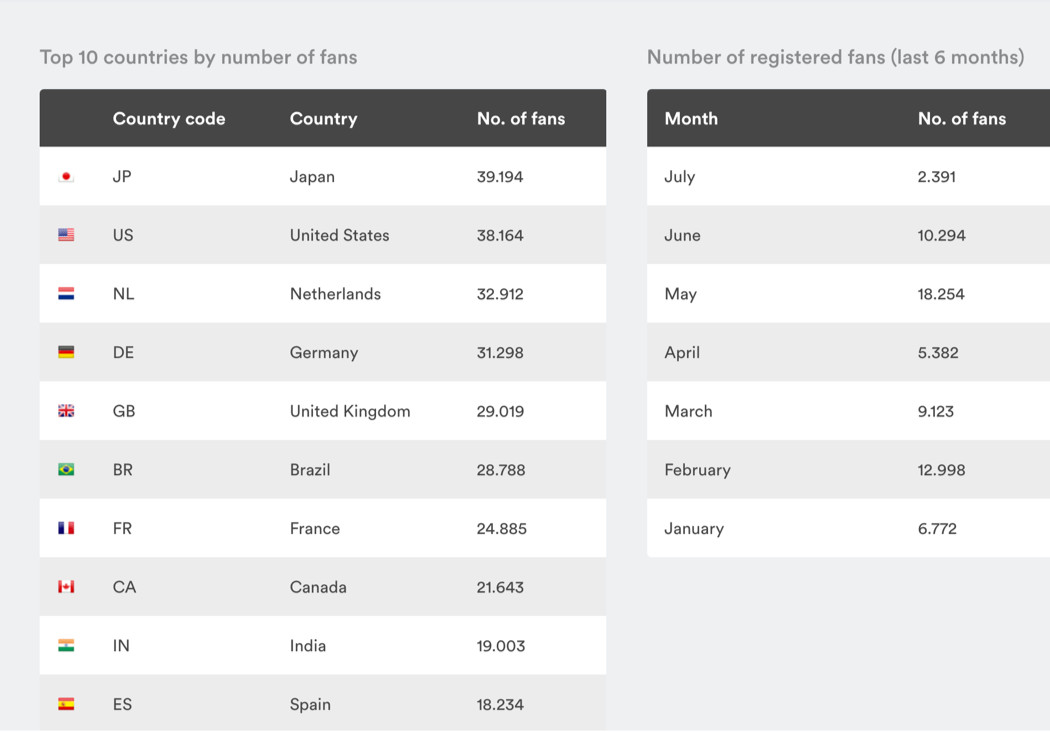Click May's fan count 18.254
The image size is (1050, 732).
click(941, 294)
